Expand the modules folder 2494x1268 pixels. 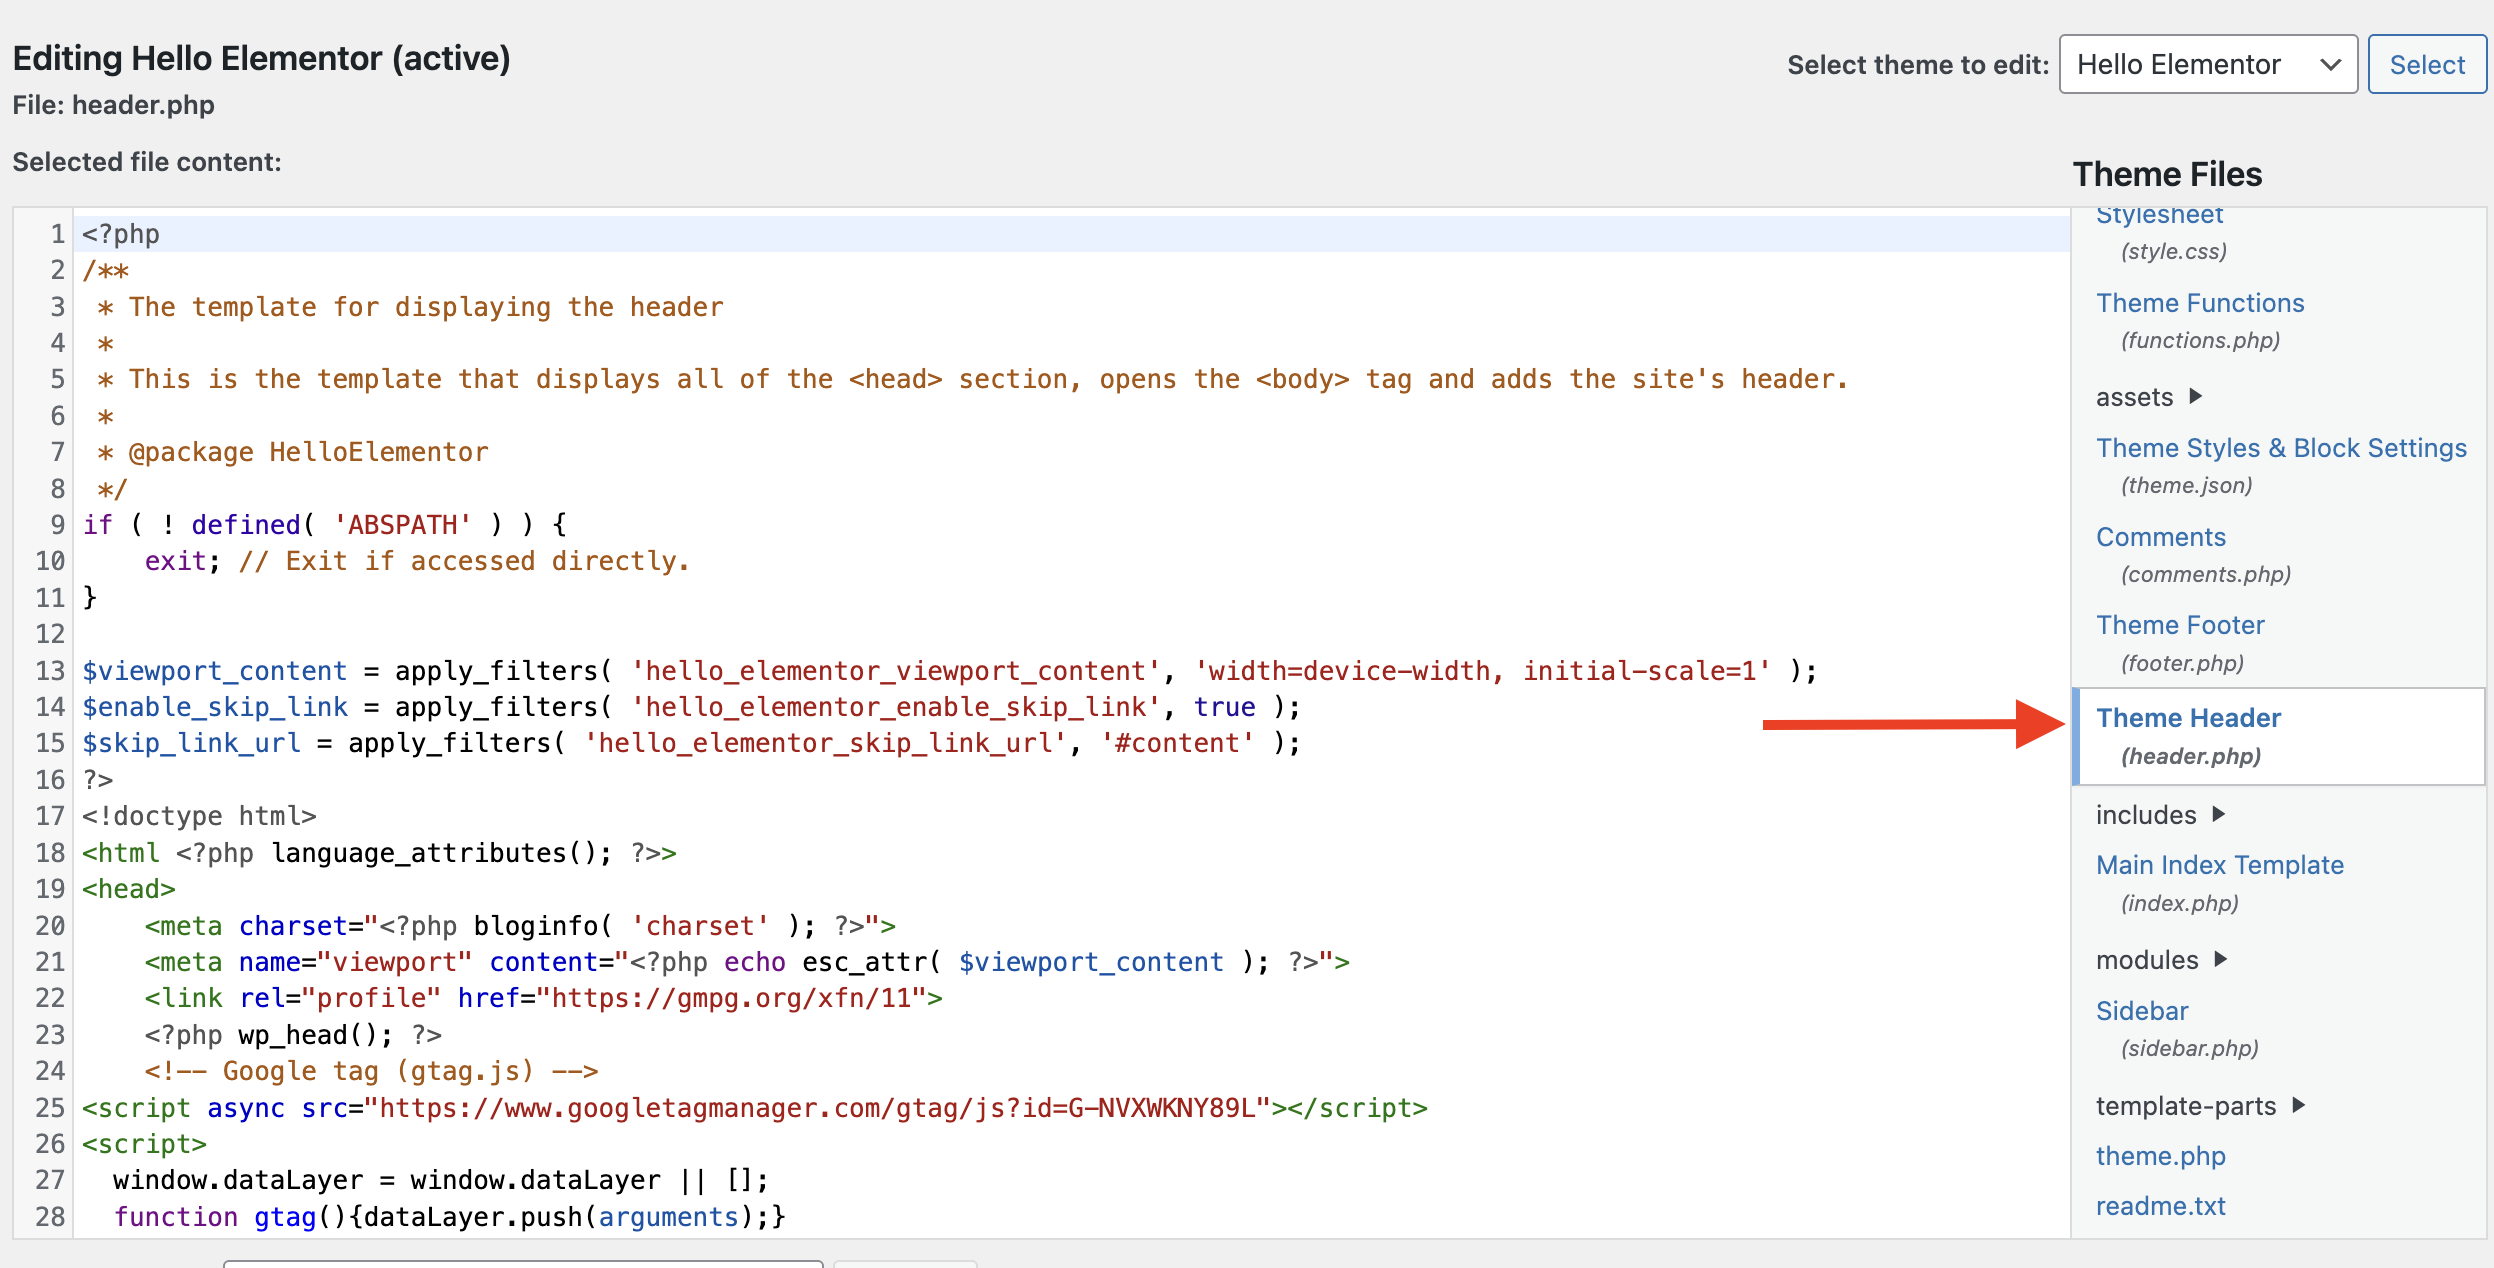(2162, 960)
